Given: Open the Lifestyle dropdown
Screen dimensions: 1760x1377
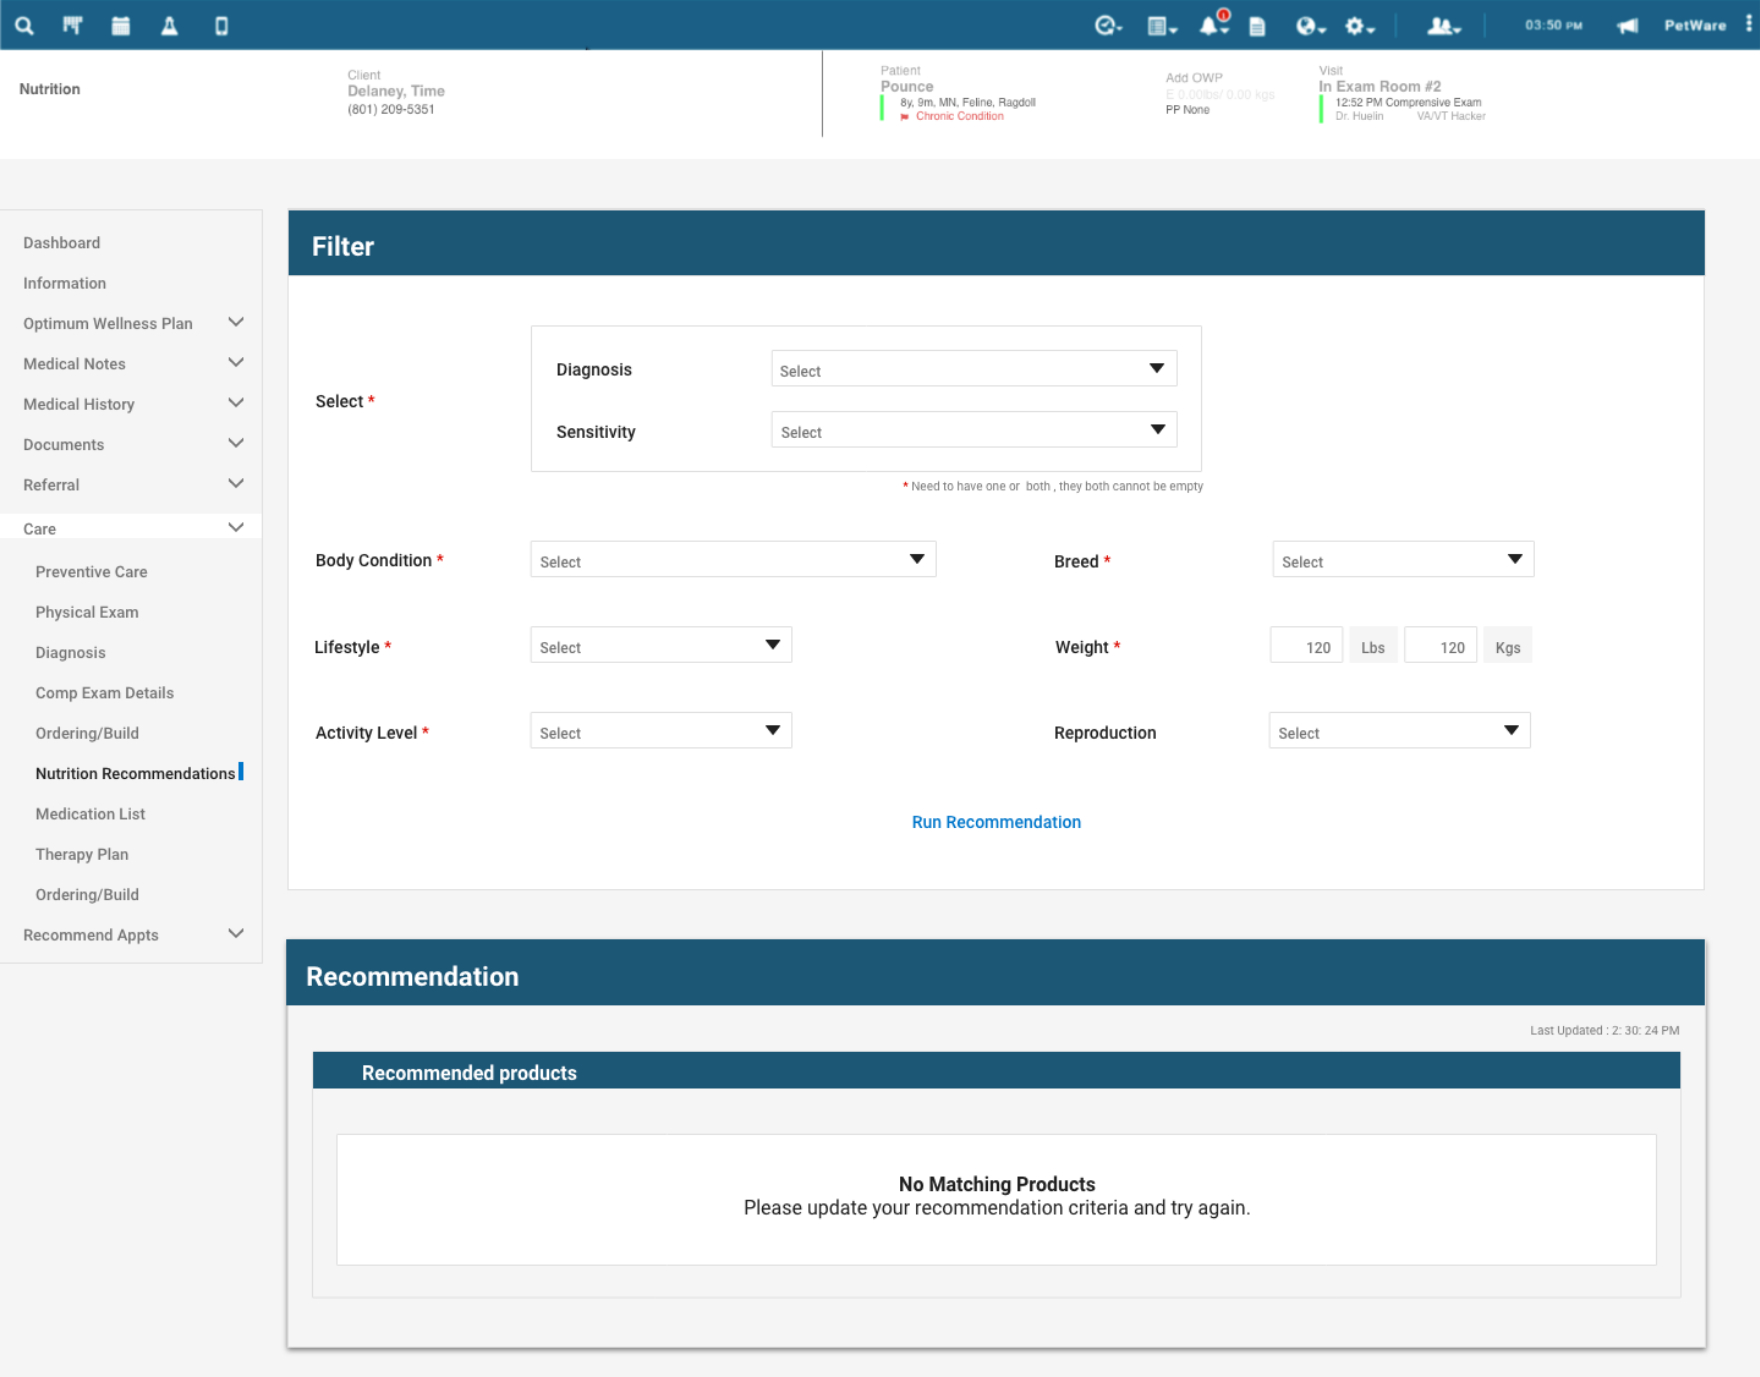Looking at the screenshot, I should [661, 645].
